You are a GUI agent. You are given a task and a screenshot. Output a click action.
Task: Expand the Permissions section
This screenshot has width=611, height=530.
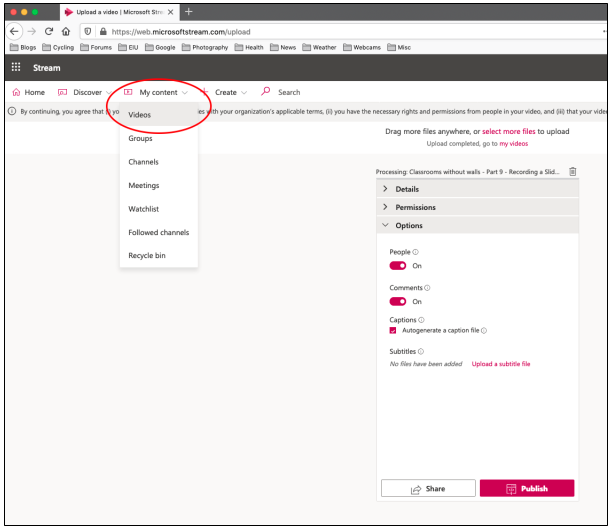pyautogui.click(x=415, y=207)
